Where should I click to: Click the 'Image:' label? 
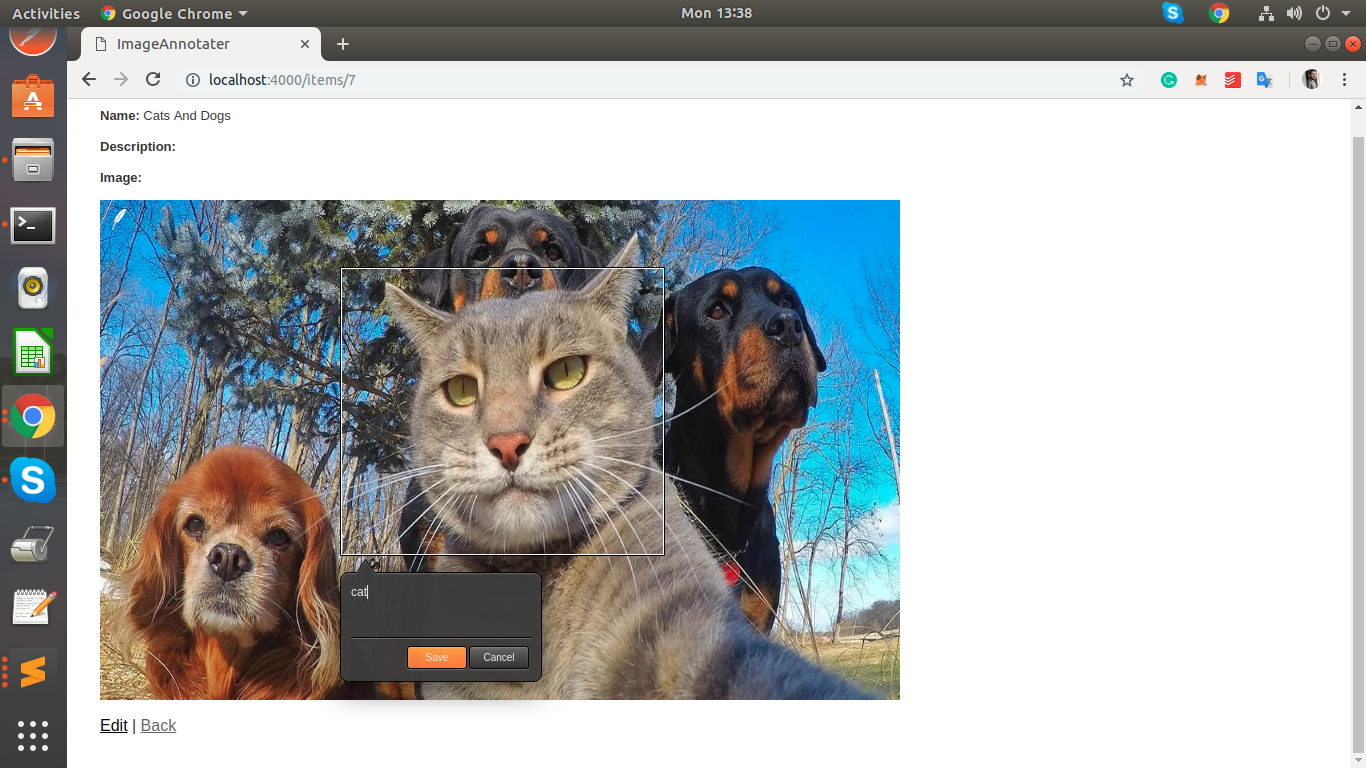pos(121,177)
